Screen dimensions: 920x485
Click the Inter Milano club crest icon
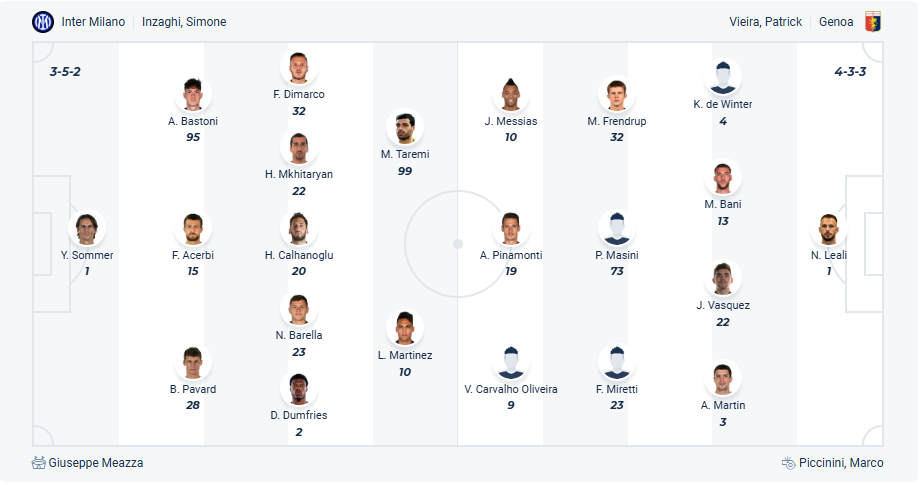(43, 21)
